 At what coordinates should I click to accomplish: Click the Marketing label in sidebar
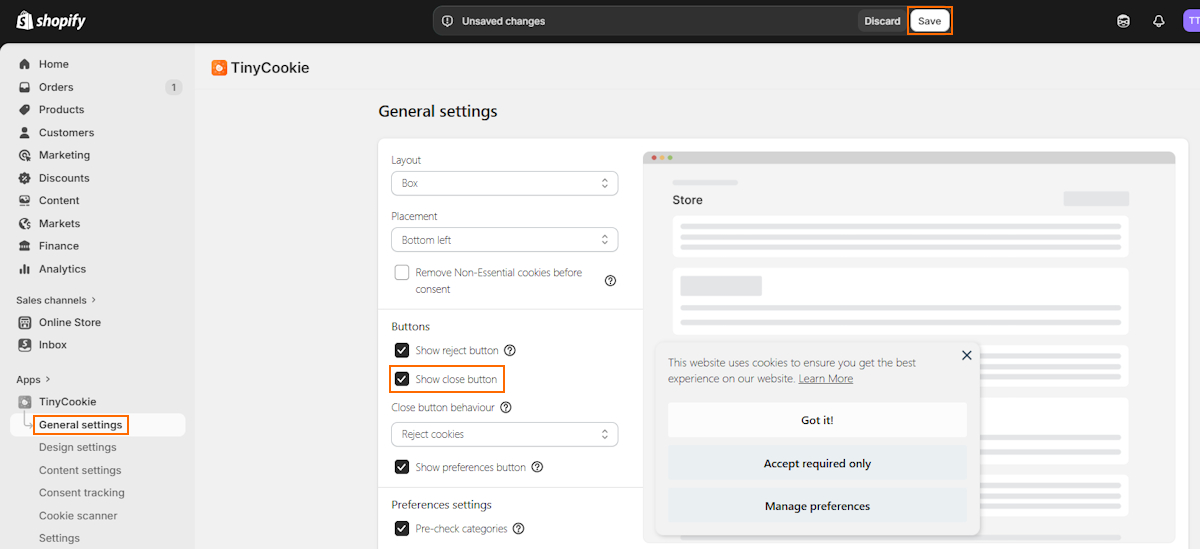(65, 155)
